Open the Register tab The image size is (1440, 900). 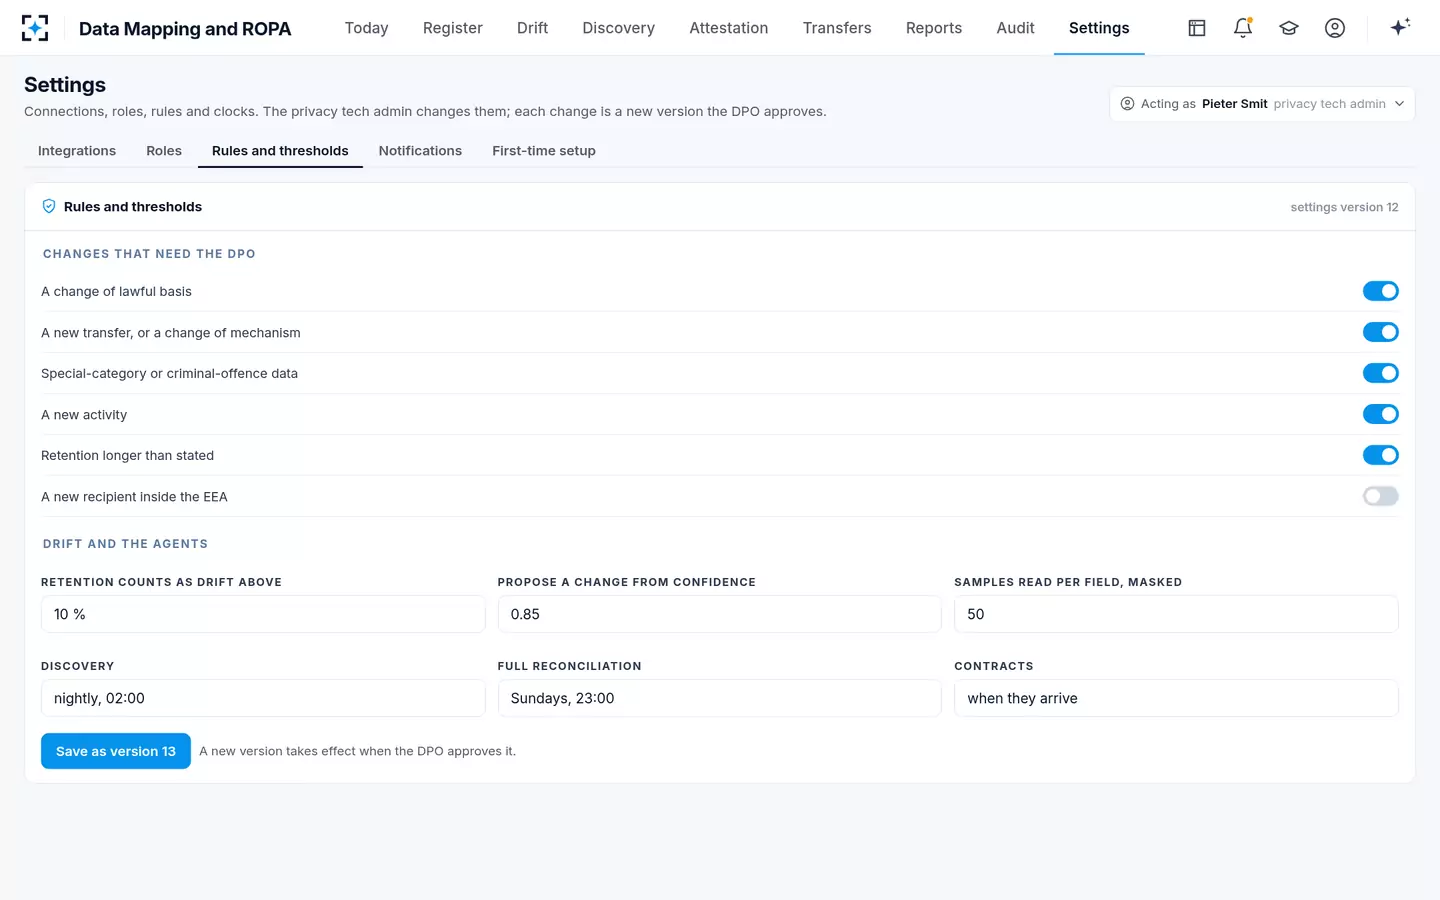(452, 28)
